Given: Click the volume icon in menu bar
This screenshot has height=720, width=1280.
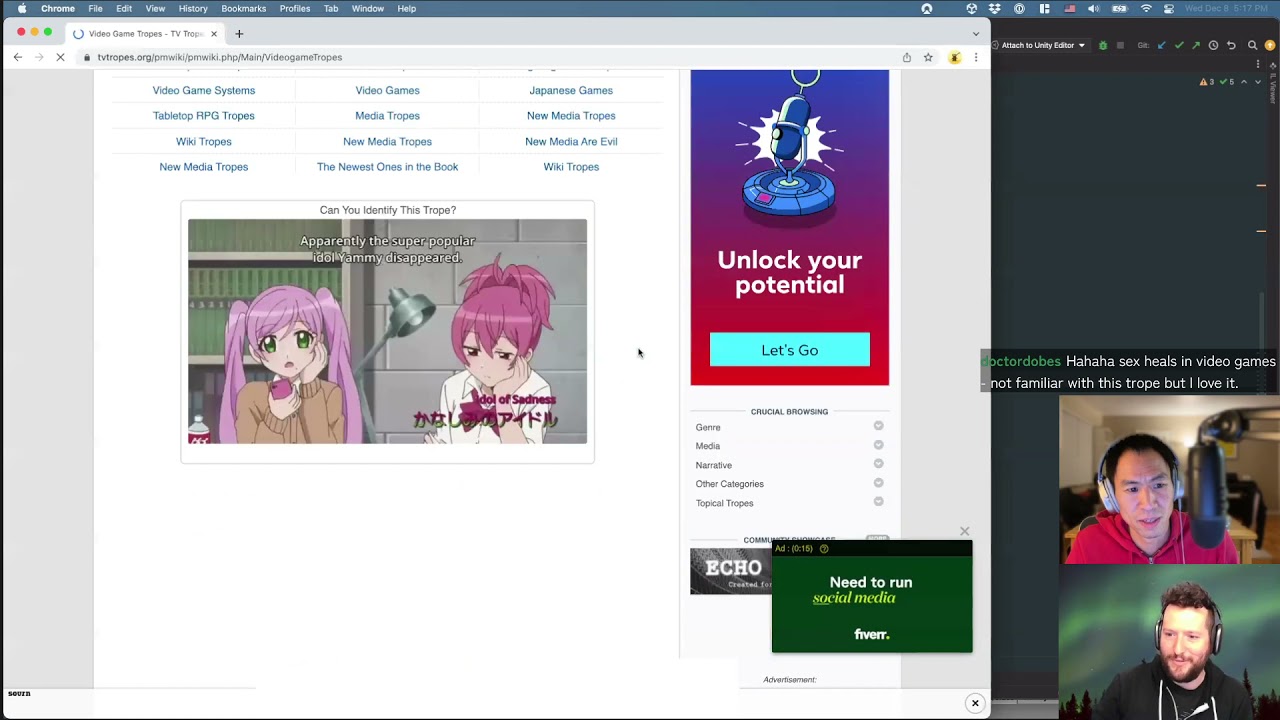Looking at the screenshot, I should (1094, 8).
